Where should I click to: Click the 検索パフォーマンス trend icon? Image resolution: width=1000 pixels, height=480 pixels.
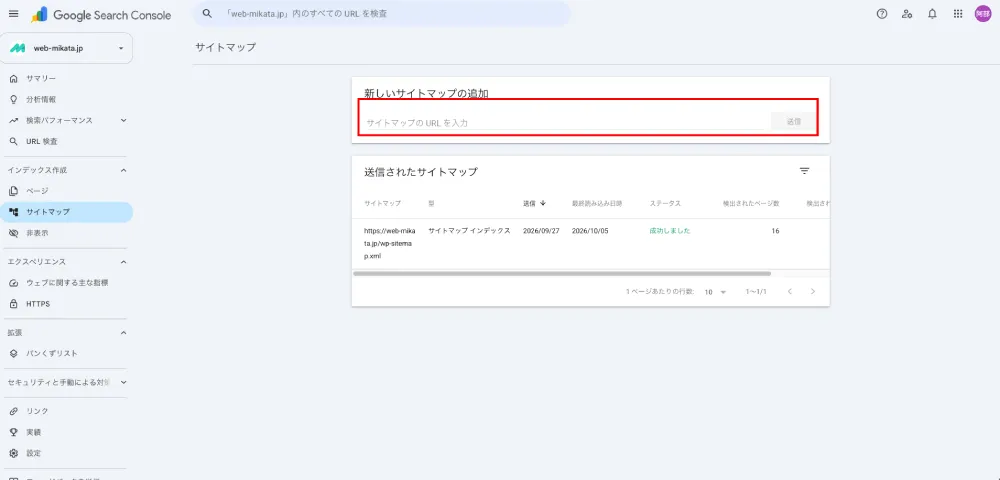pyautogui.click(x=13, y=120)
